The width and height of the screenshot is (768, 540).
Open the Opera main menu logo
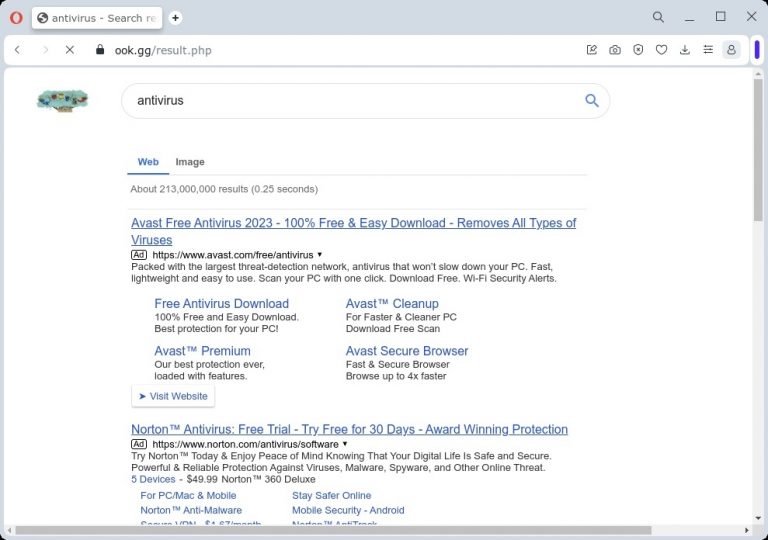16,17
